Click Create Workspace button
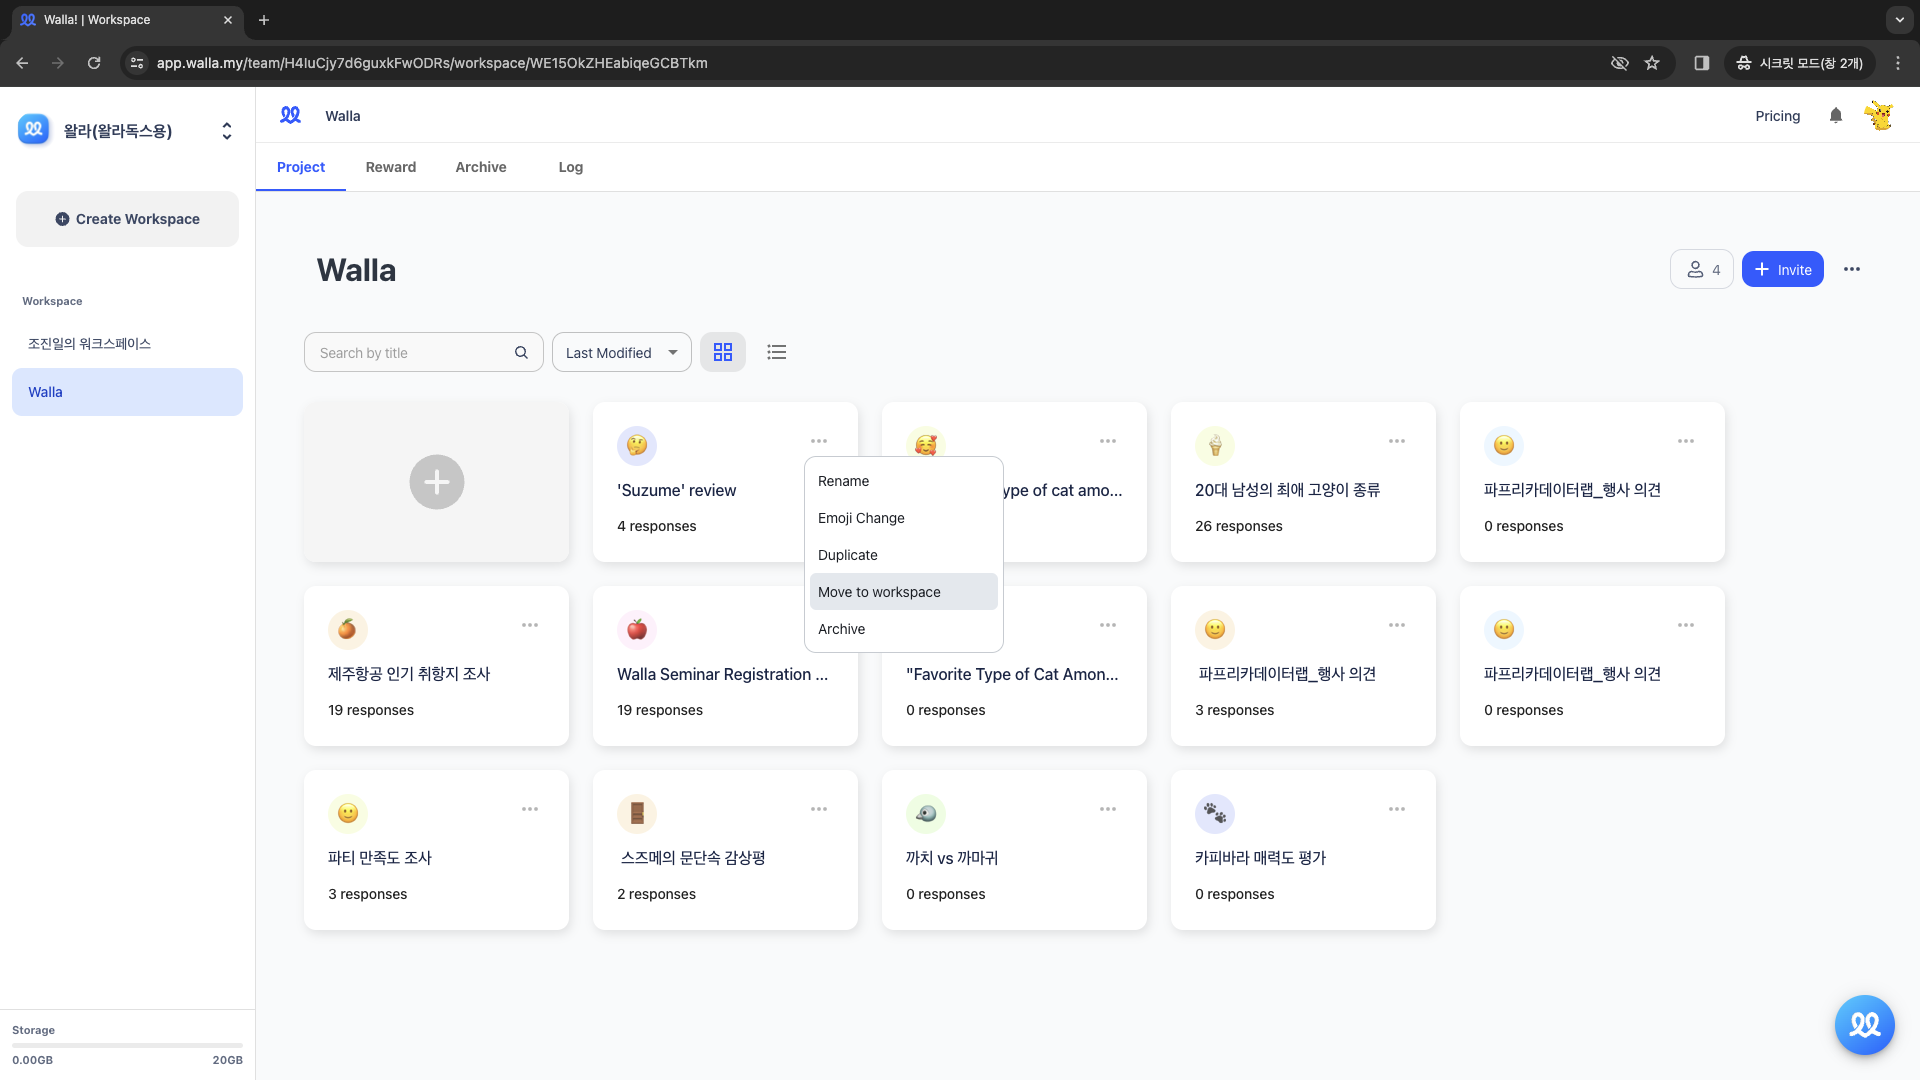The image size is (1920, 1080). point(127,219)
